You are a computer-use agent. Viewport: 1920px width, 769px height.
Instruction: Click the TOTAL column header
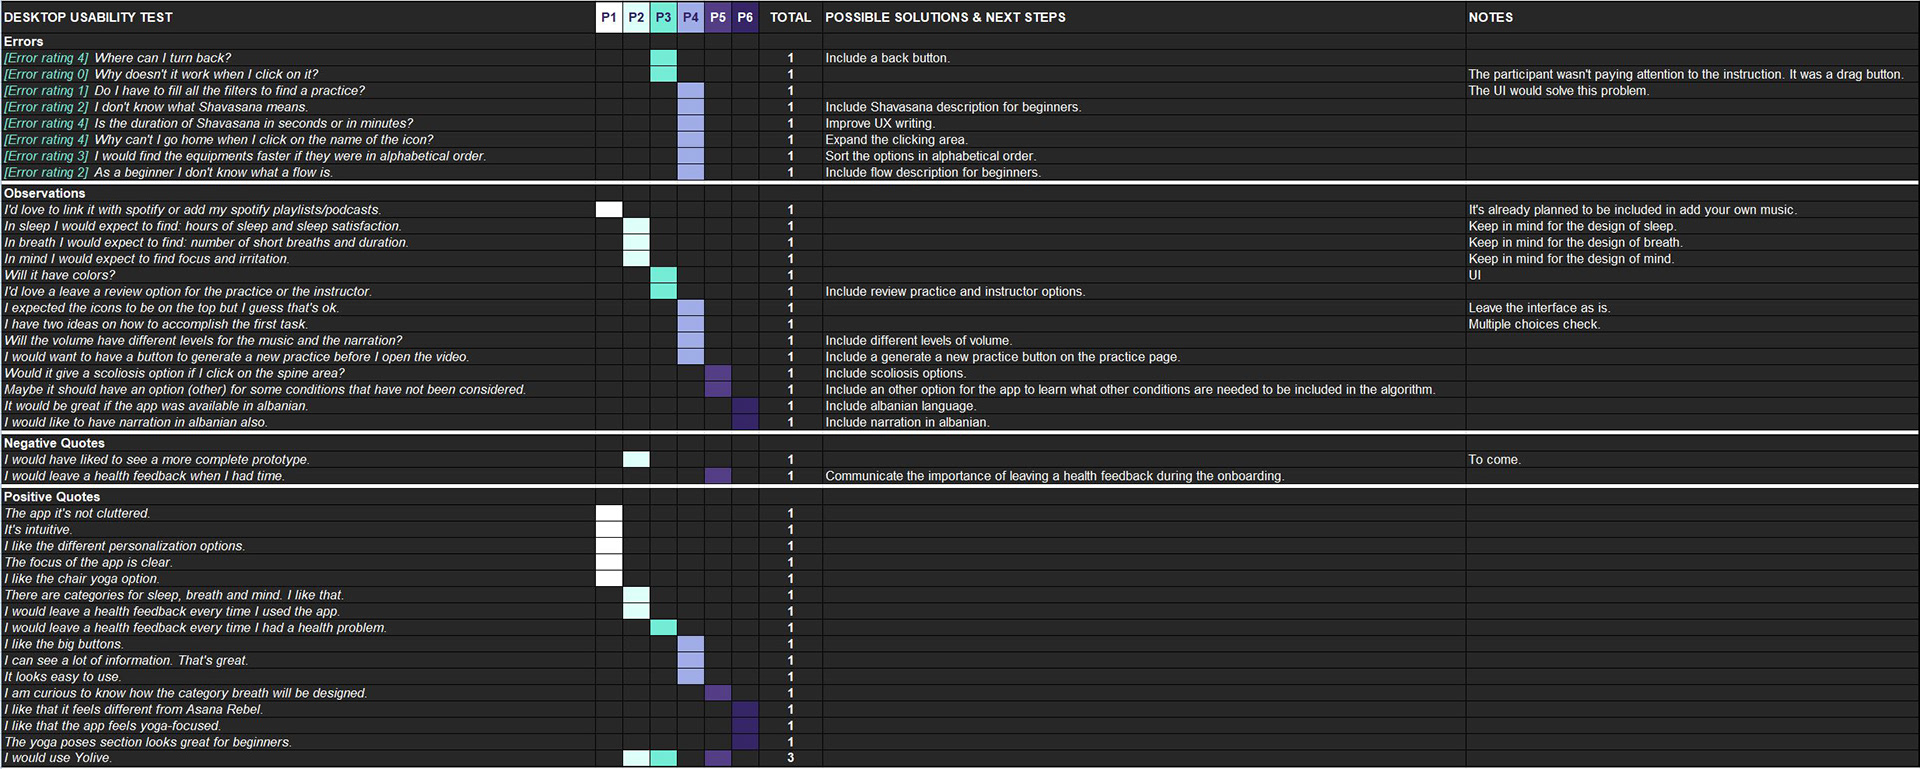tap(790, 17)
